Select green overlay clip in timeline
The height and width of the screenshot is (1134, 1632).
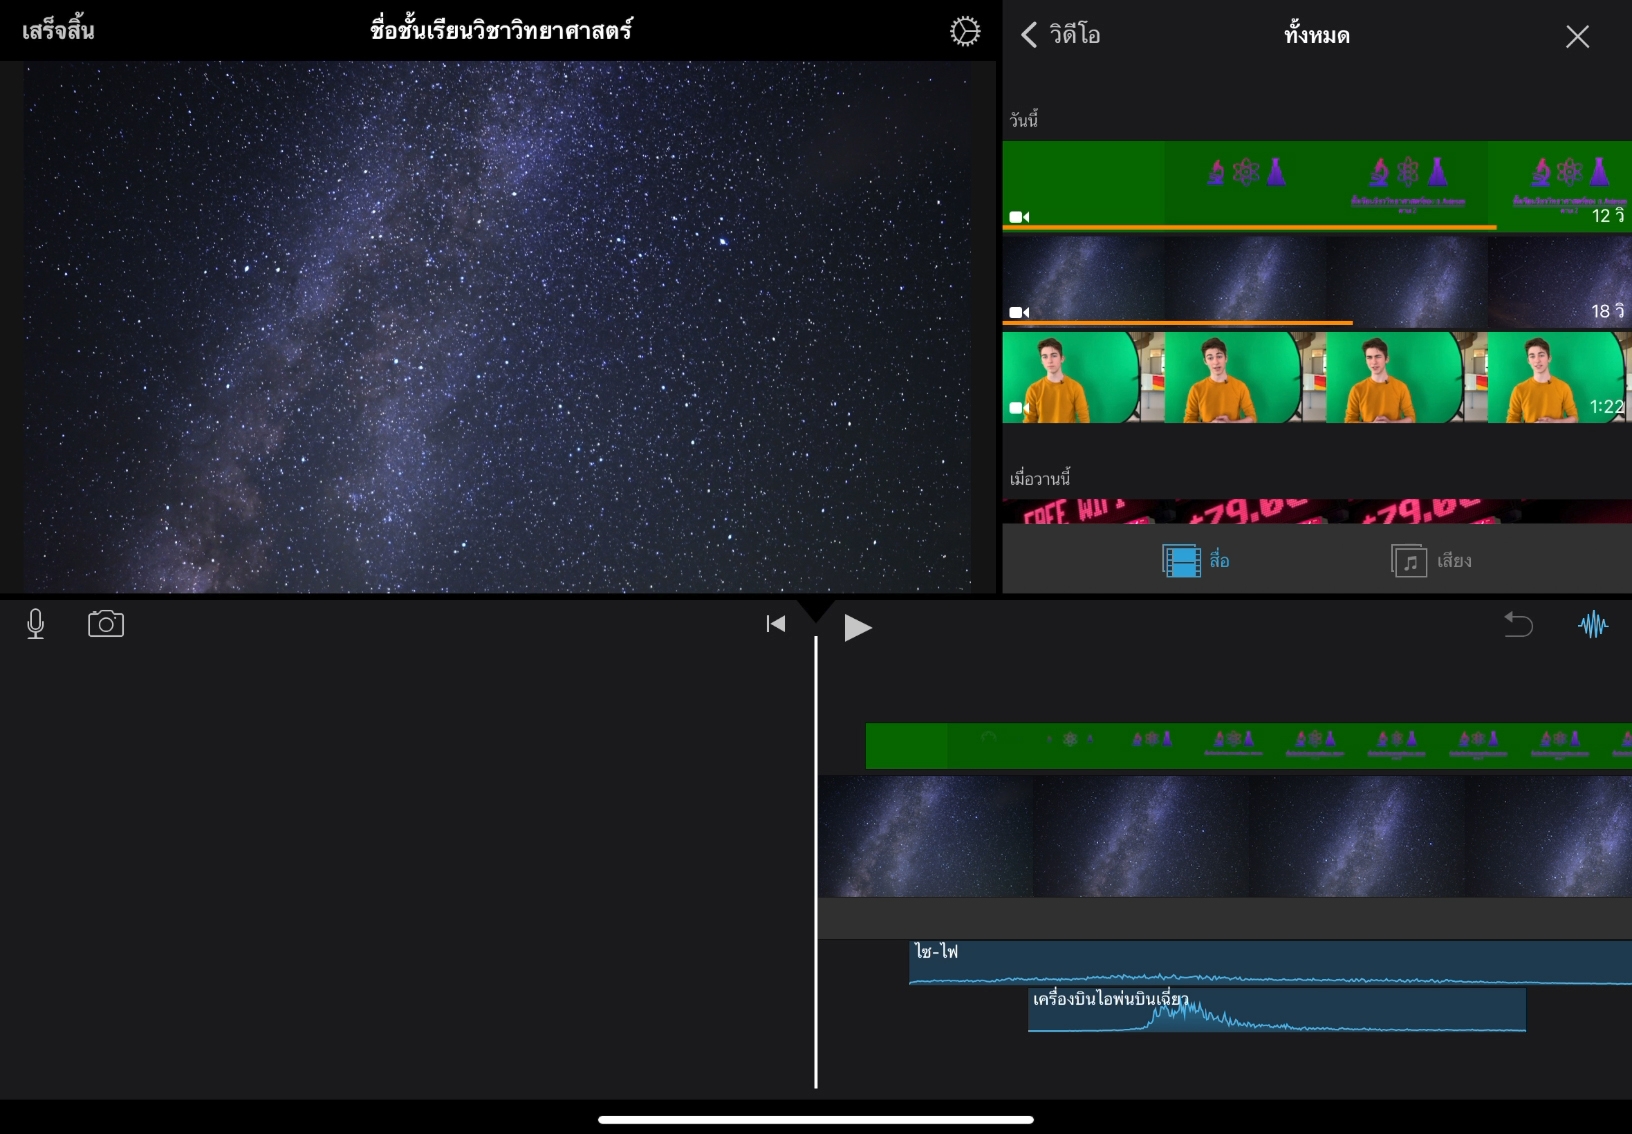pyautogui.click(x=1246, y=746)
